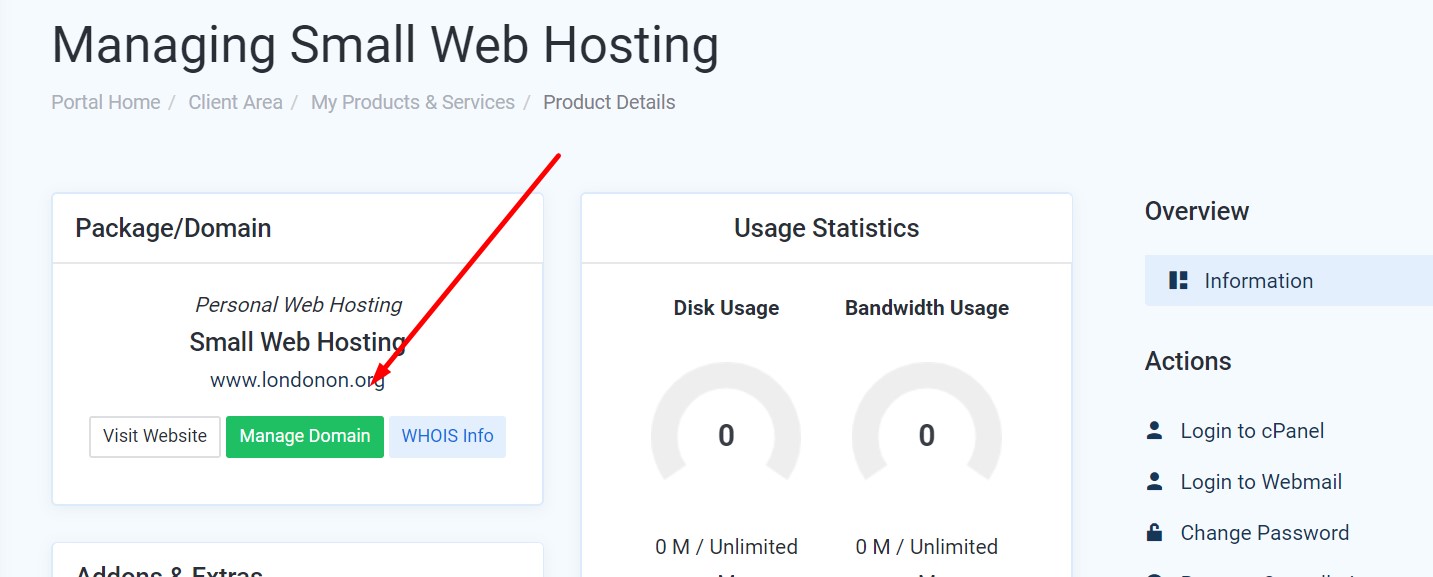Click the user icon beside Login to cPanel
Screen dimensions: 1433x577
click(1154, 431)
